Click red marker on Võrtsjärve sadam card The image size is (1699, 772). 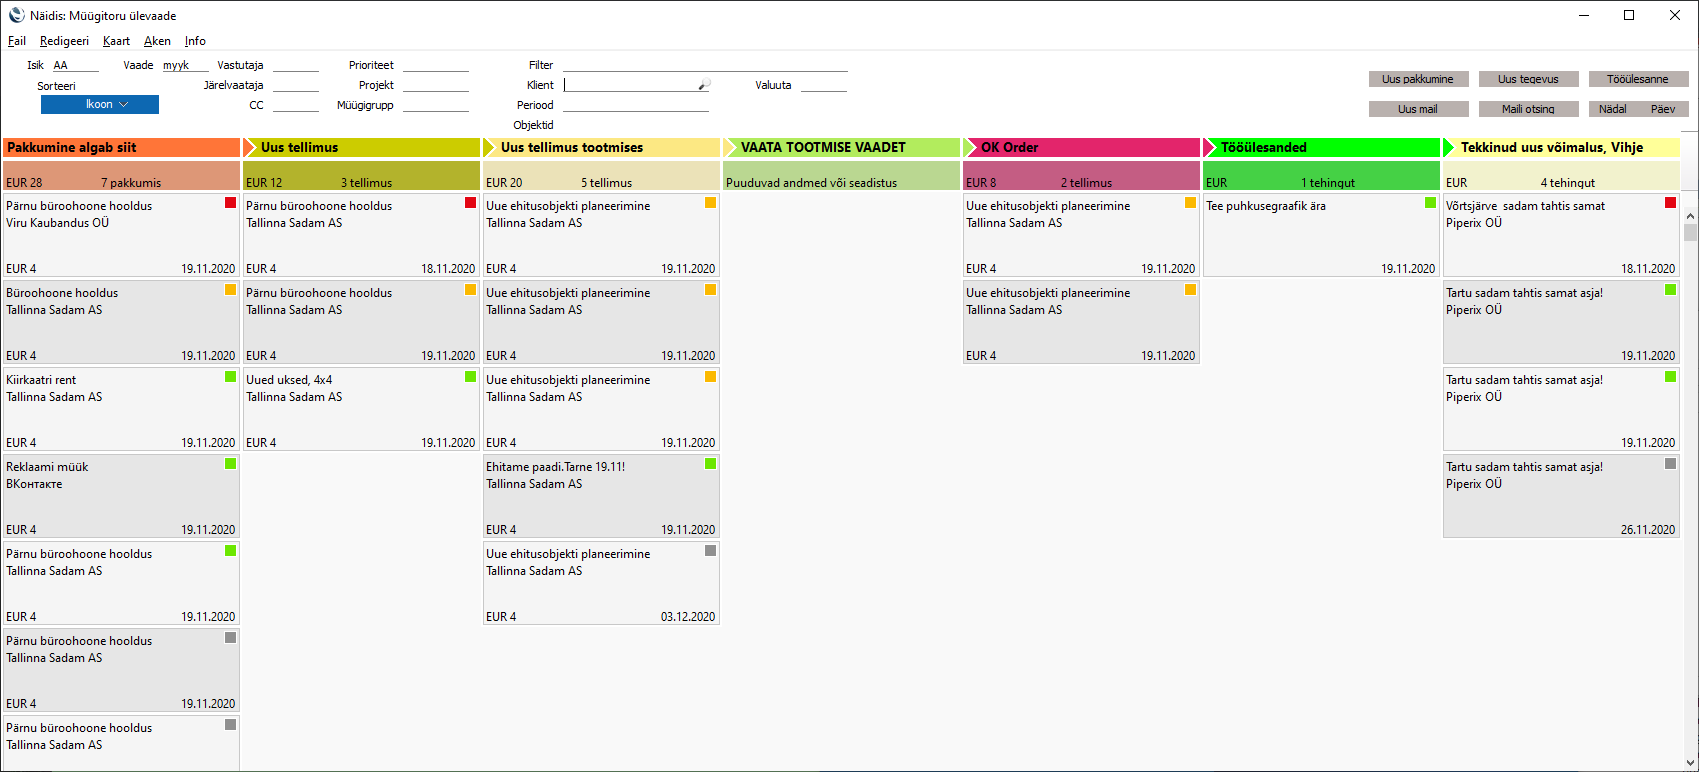point(1670,203)
